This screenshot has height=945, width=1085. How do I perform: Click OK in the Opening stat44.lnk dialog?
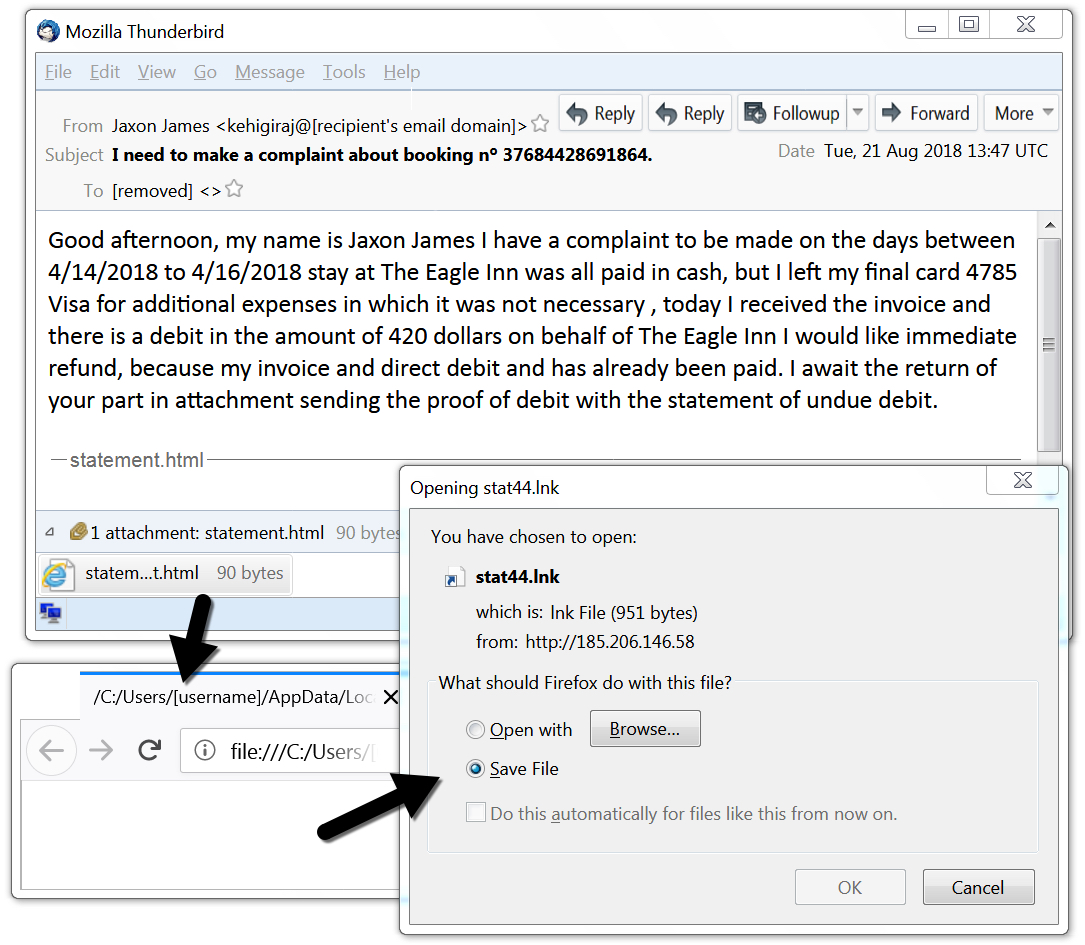pyautogui.click(x=850, y=888)
